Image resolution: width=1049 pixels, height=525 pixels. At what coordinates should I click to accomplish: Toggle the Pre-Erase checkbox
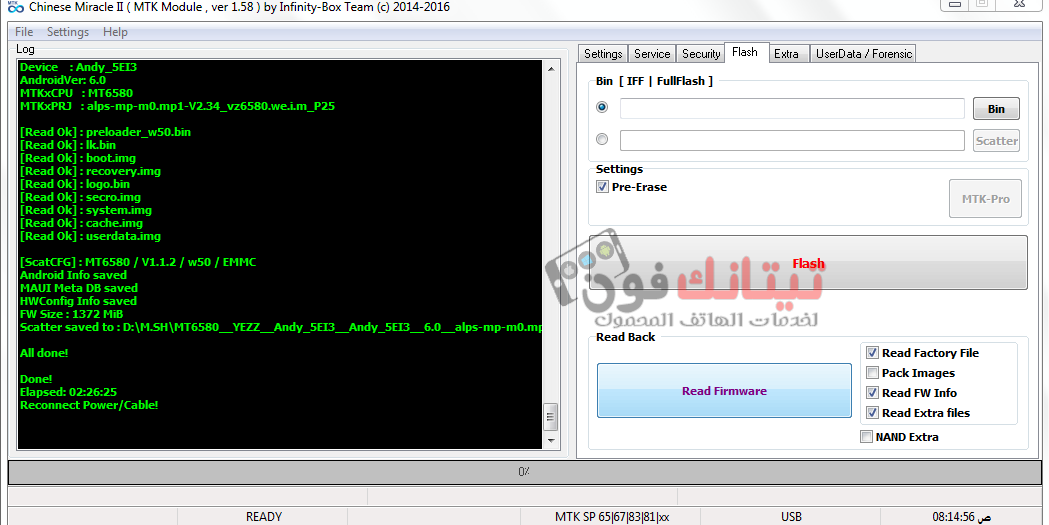[x=602, y=187]
